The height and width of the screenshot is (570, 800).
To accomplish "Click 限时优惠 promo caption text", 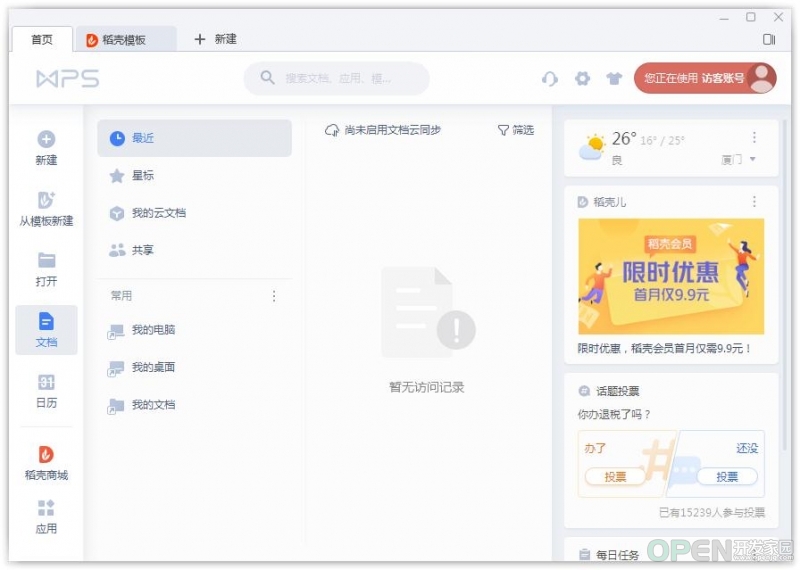I will click(664, 348).
